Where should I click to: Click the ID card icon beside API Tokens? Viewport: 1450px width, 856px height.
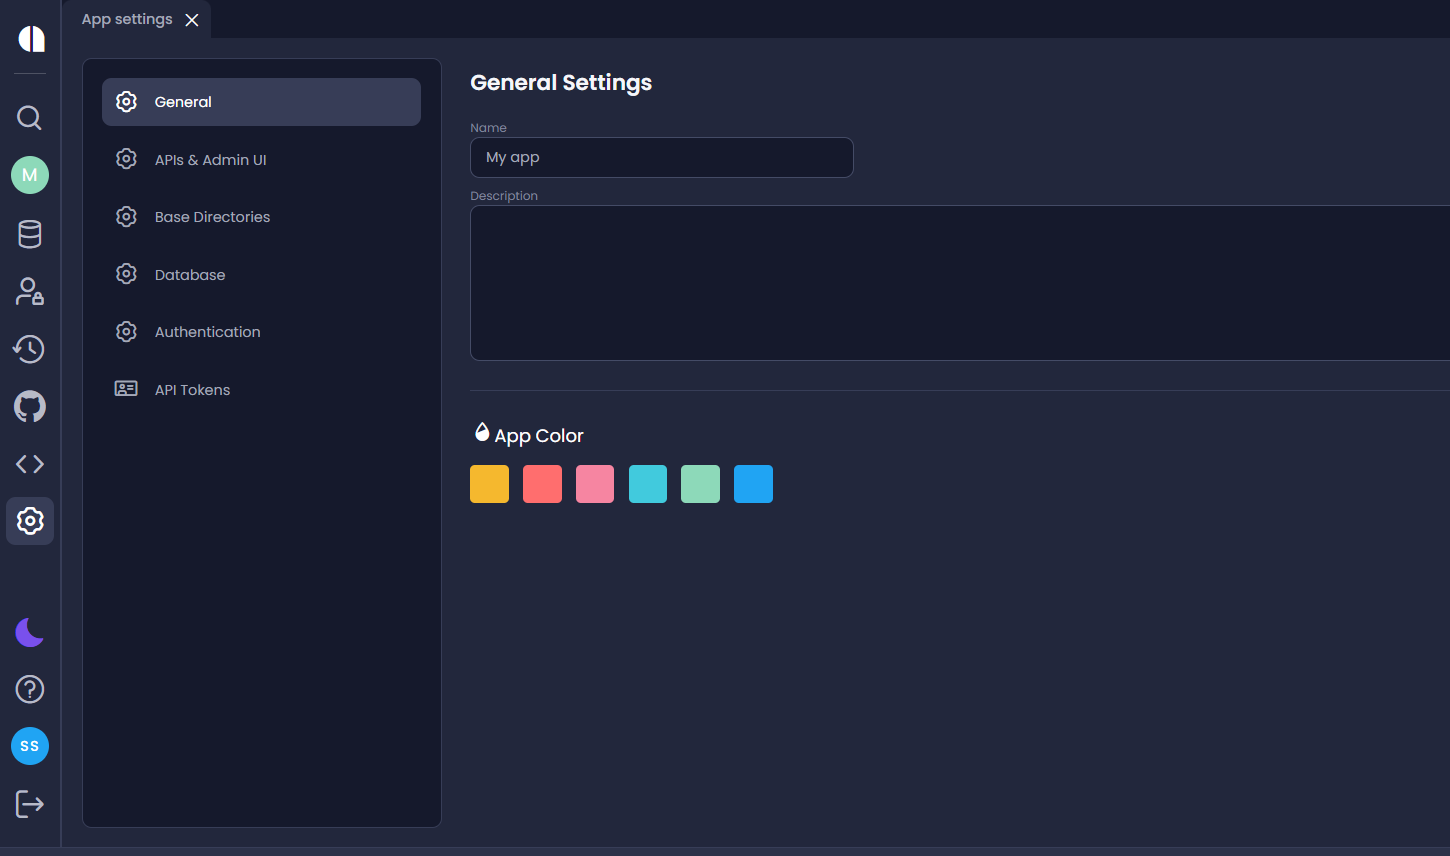(x=126, y=389)
